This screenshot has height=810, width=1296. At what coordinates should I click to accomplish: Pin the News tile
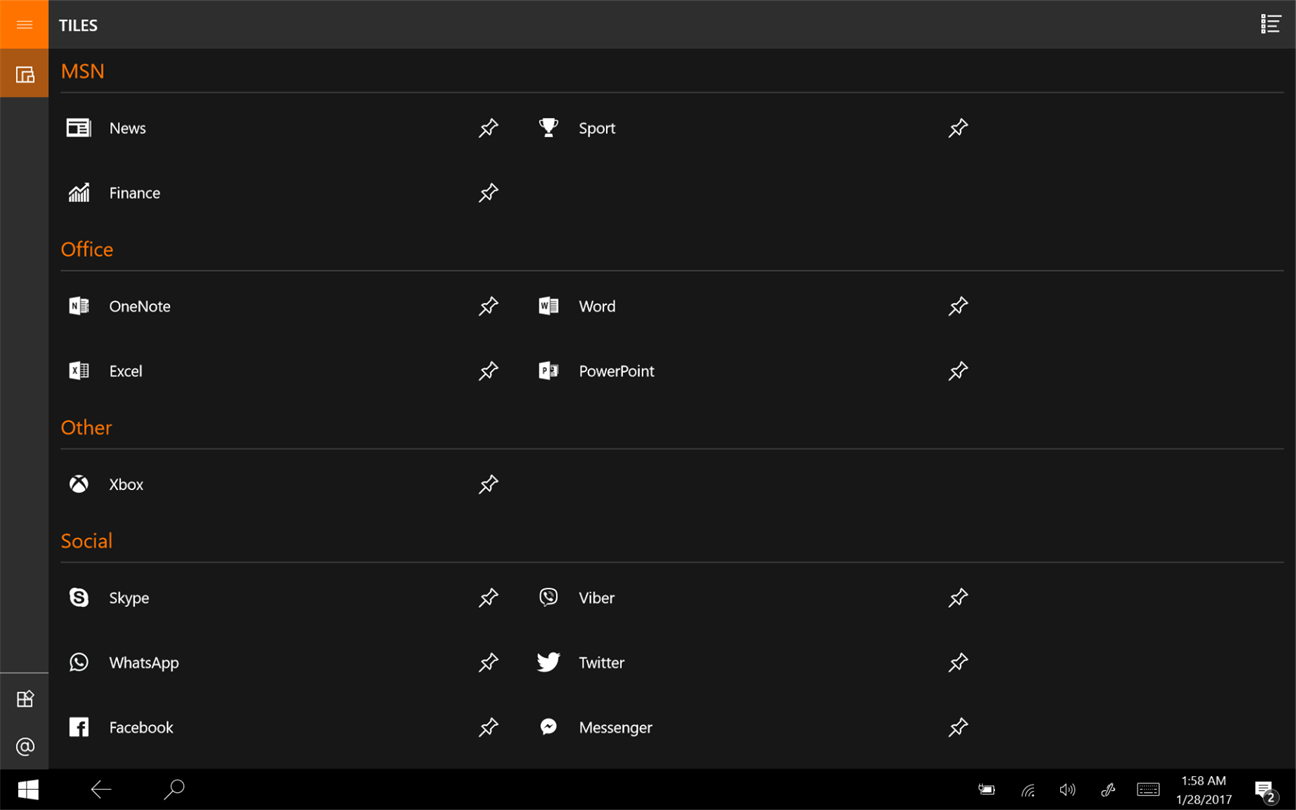488,128
